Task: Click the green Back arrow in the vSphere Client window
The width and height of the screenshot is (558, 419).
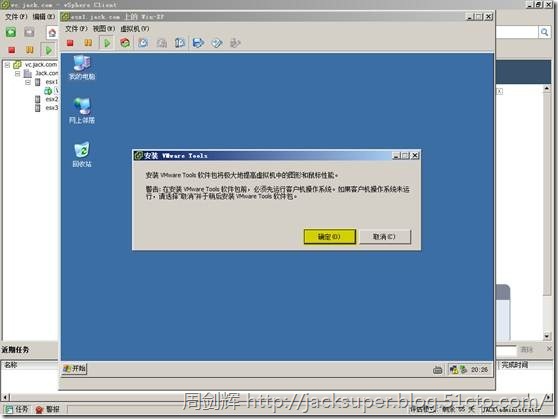Action: [11, 32]
